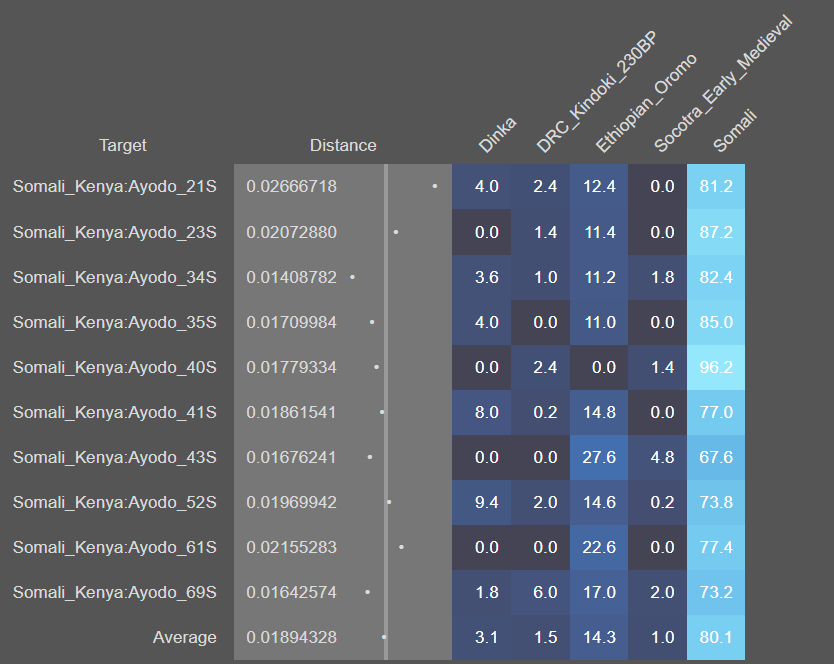Click Somali cell 73.2 for Ayodo_69S

point(716,592)
